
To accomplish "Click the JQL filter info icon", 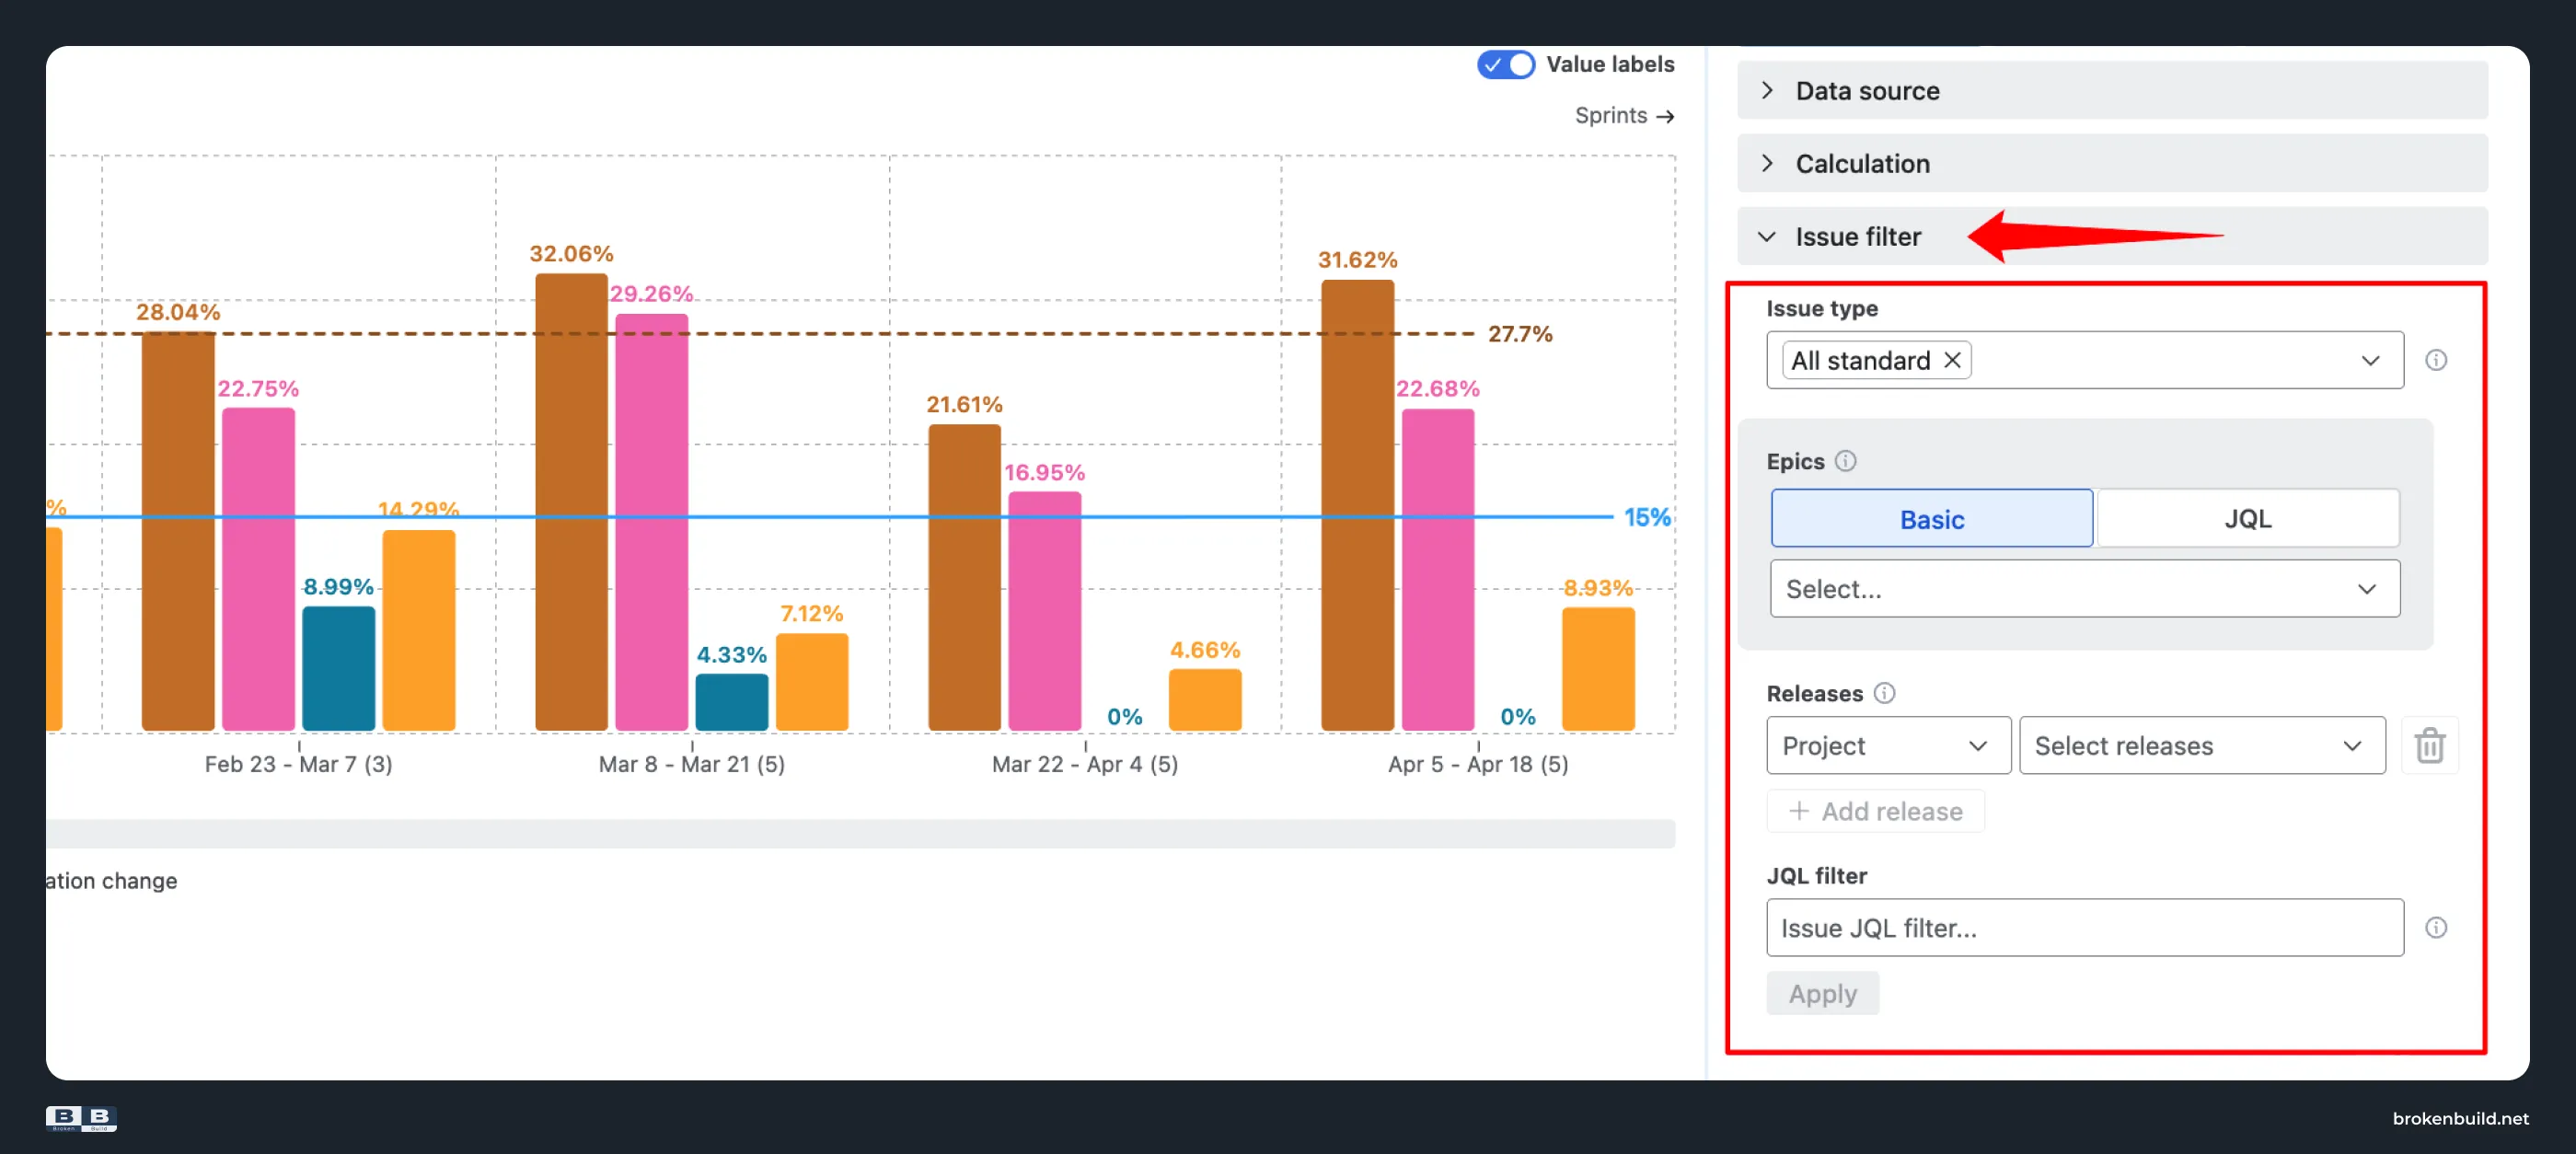I will 2436,927.
